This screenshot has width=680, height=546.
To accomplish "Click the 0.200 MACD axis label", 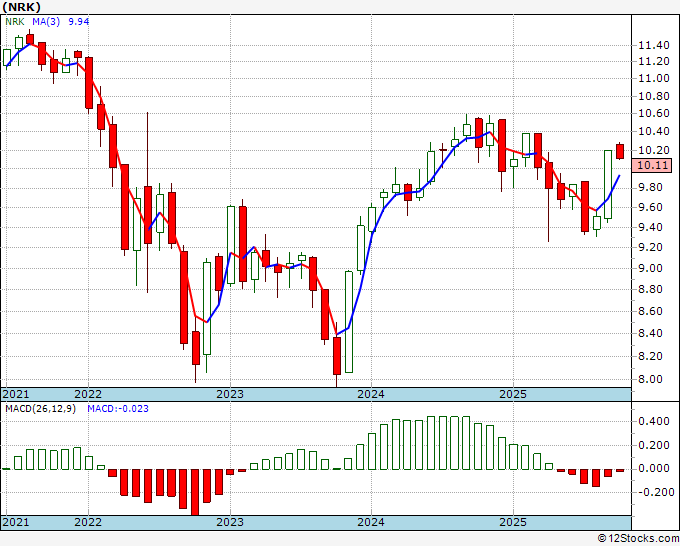I will point(654,445).
